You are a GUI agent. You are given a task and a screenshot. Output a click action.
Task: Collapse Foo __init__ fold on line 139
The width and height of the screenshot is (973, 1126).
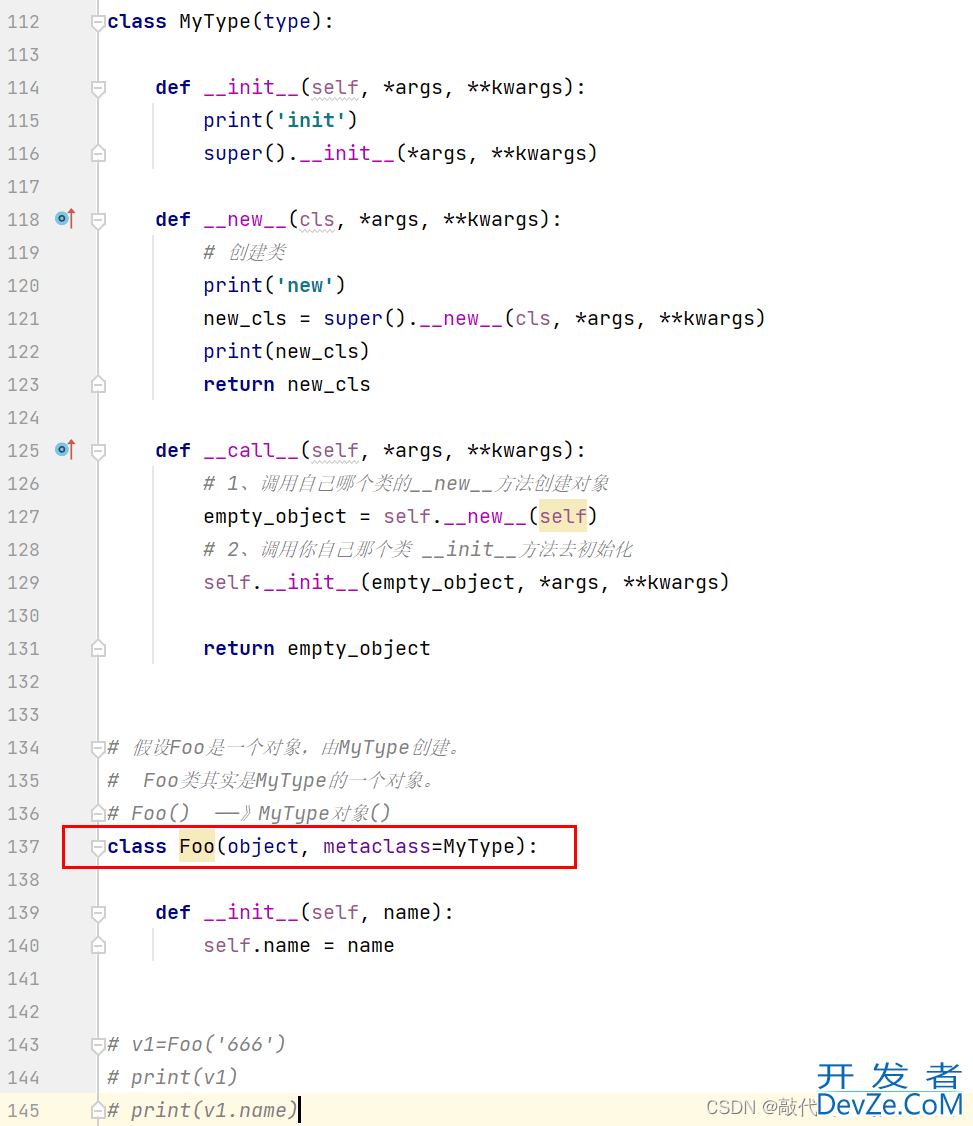(98, 913)
